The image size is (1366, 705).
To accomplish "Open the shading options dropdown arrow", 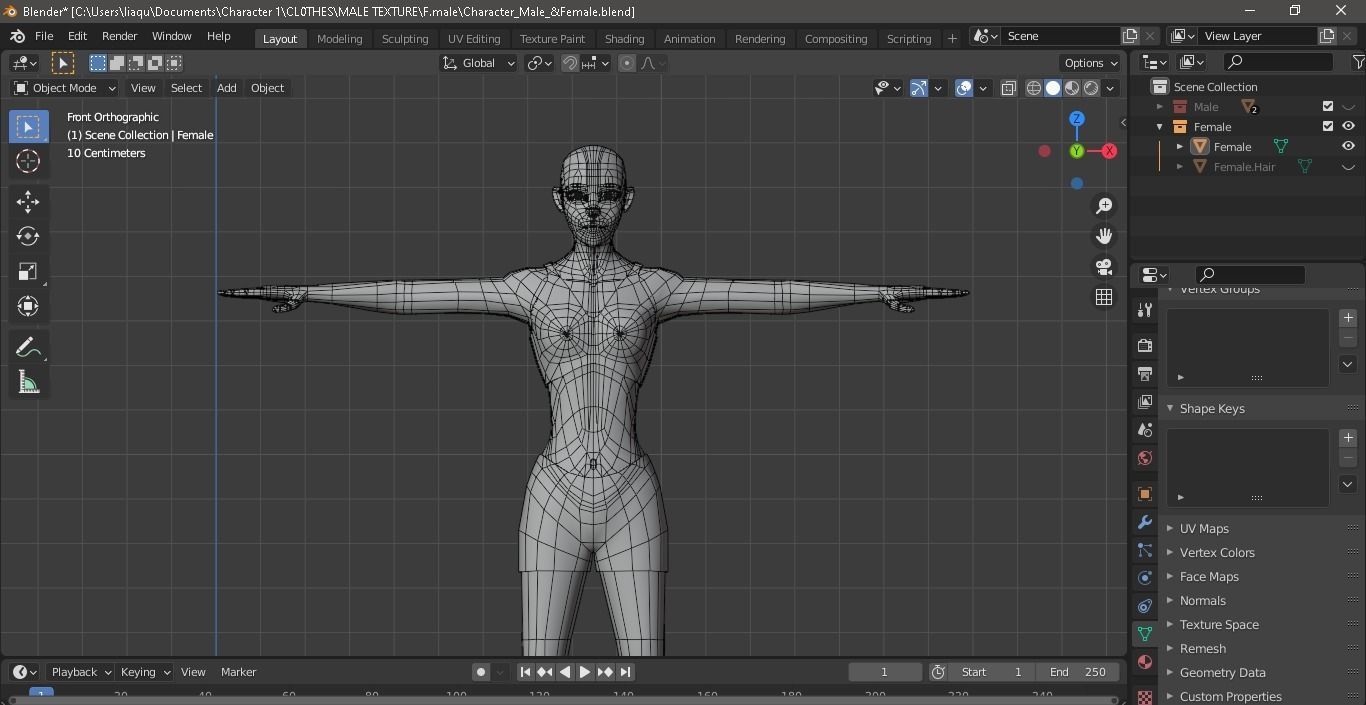I will click(1110, 88).
